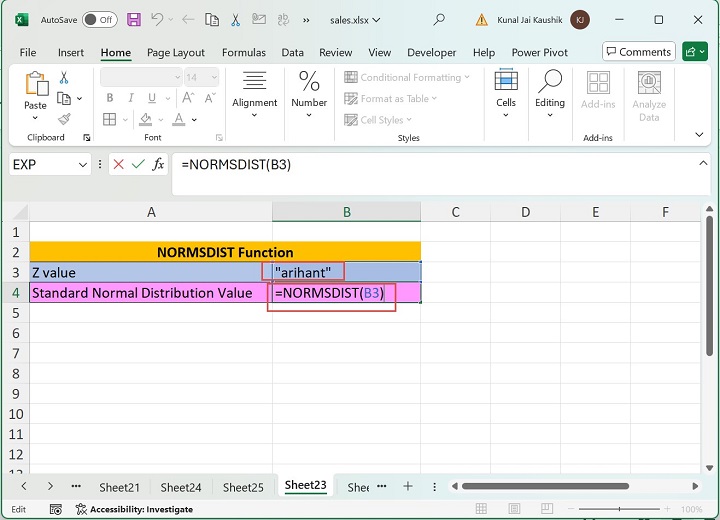This screenshot has height=520, width=720.
Task: Select the Sheet21 tab
Action: 119,487
